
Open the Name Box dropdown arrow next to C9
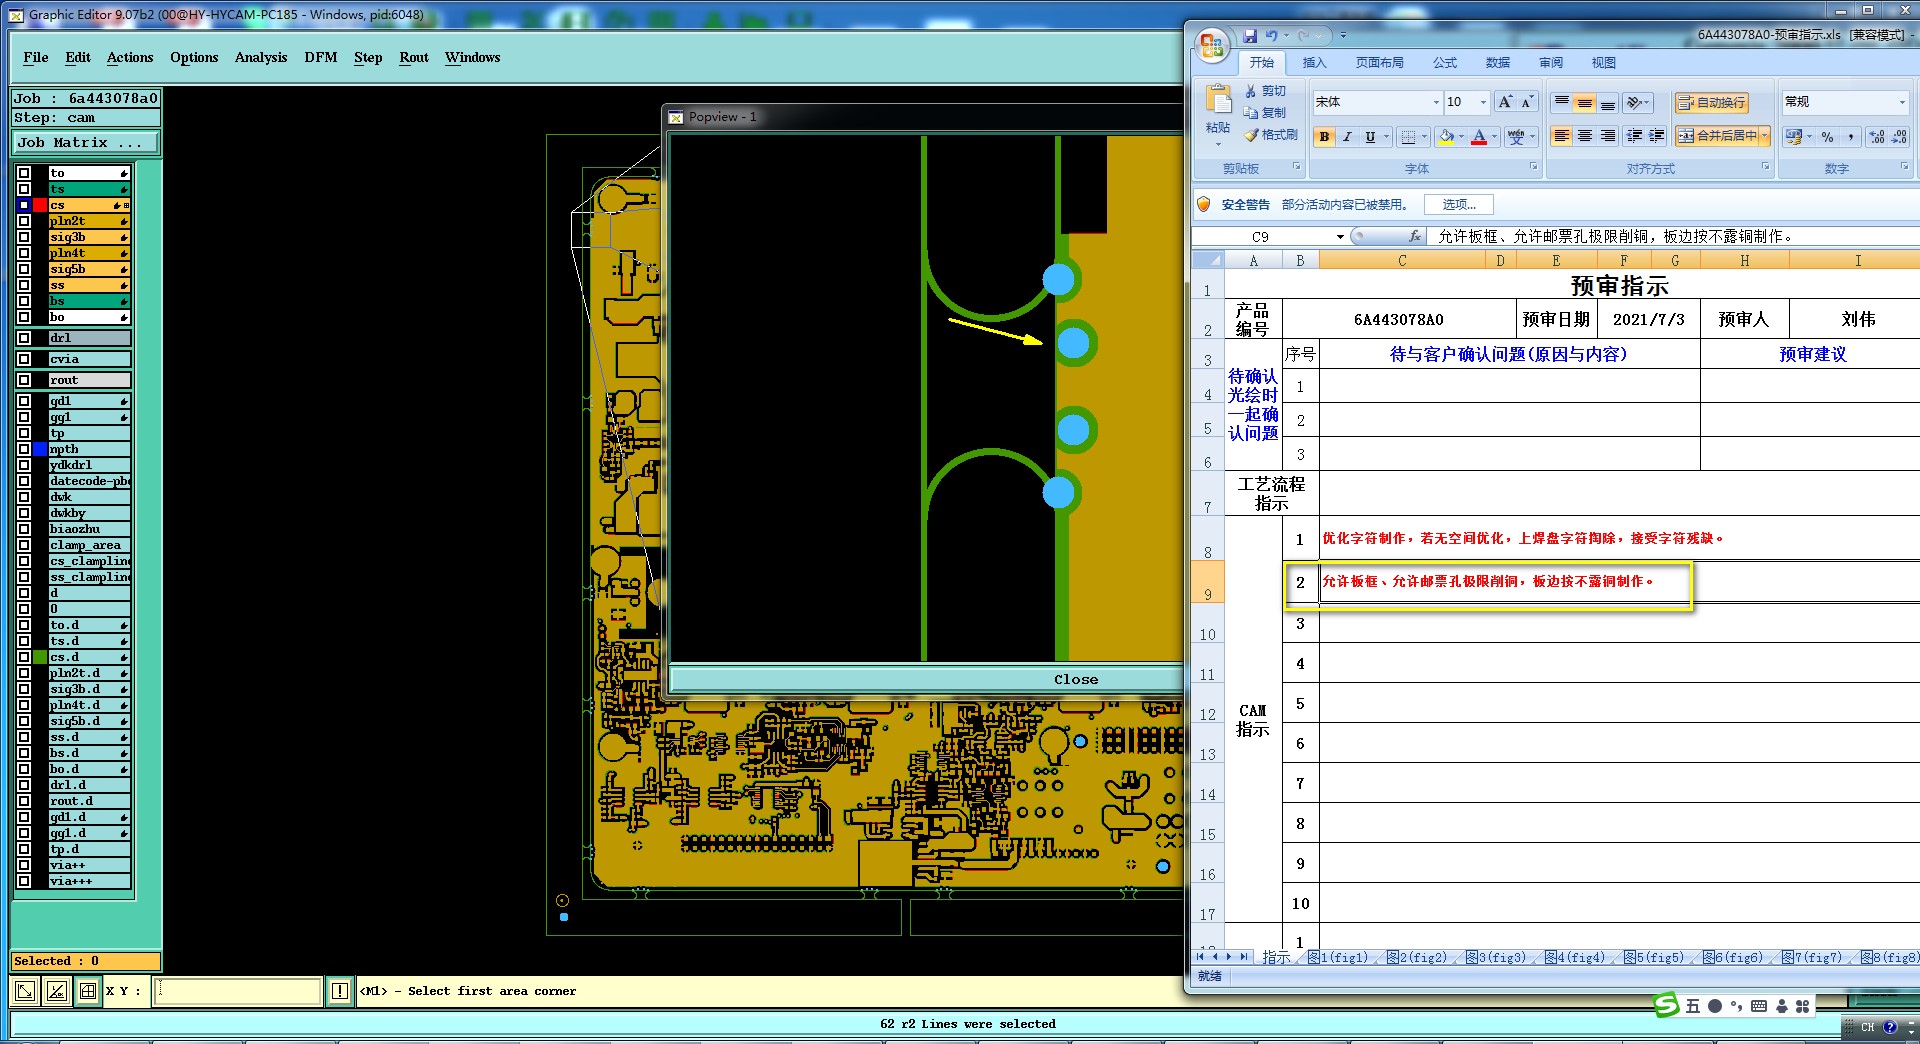(x=1340, y=237)
